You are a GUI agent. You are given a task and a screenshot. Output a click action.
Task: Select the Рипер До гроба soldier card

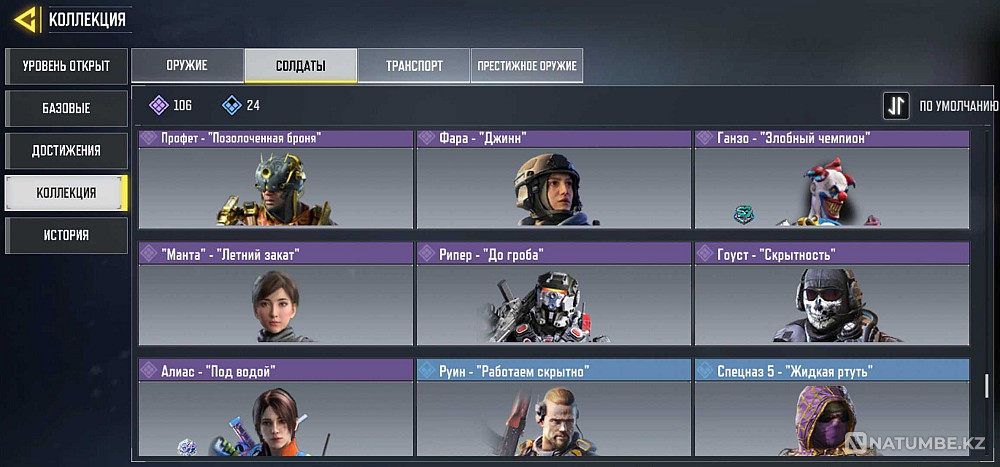click(554, 293)
